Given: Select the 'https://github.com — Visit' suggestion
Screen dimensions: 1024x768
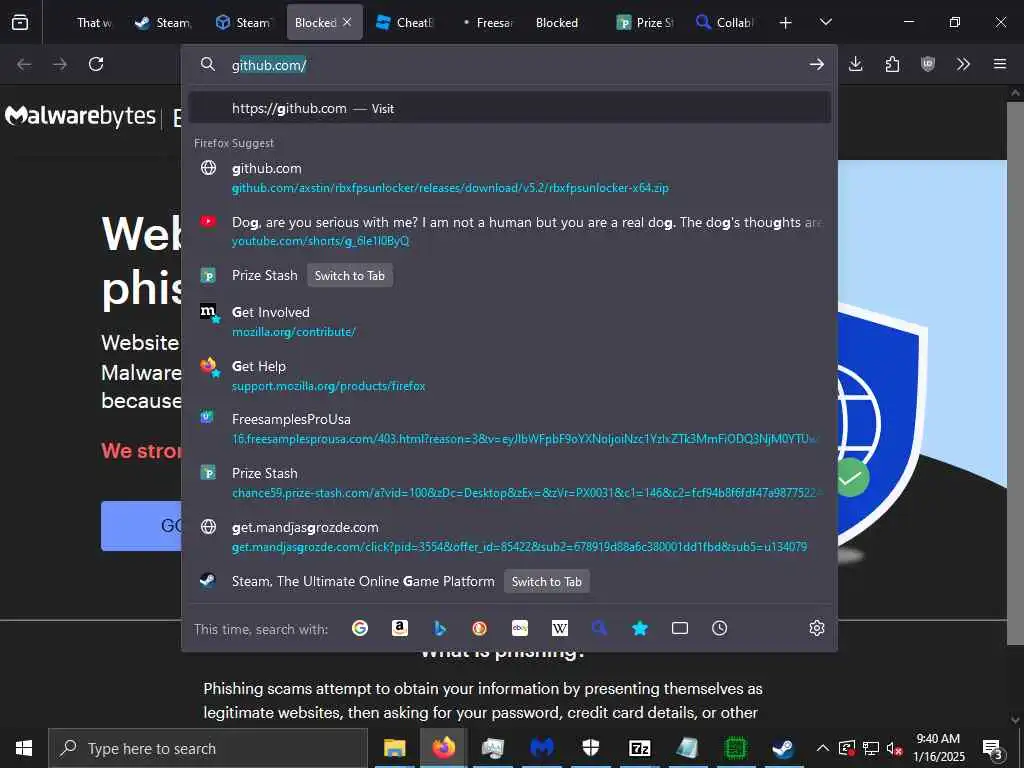Looking at the screenshot, I should tap(509, 108).
